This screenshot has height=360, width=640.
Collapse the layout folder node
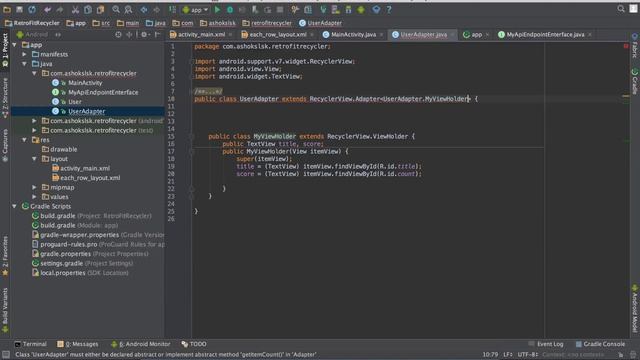point(34,159)
